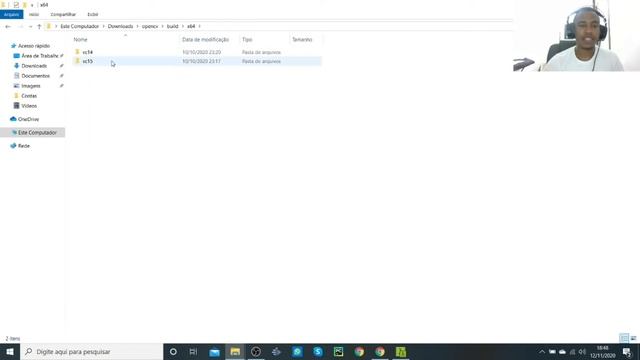The image size is (640, 360).
Task: Open Acesso rápido in navigation pane
Action: coord(34,46)
